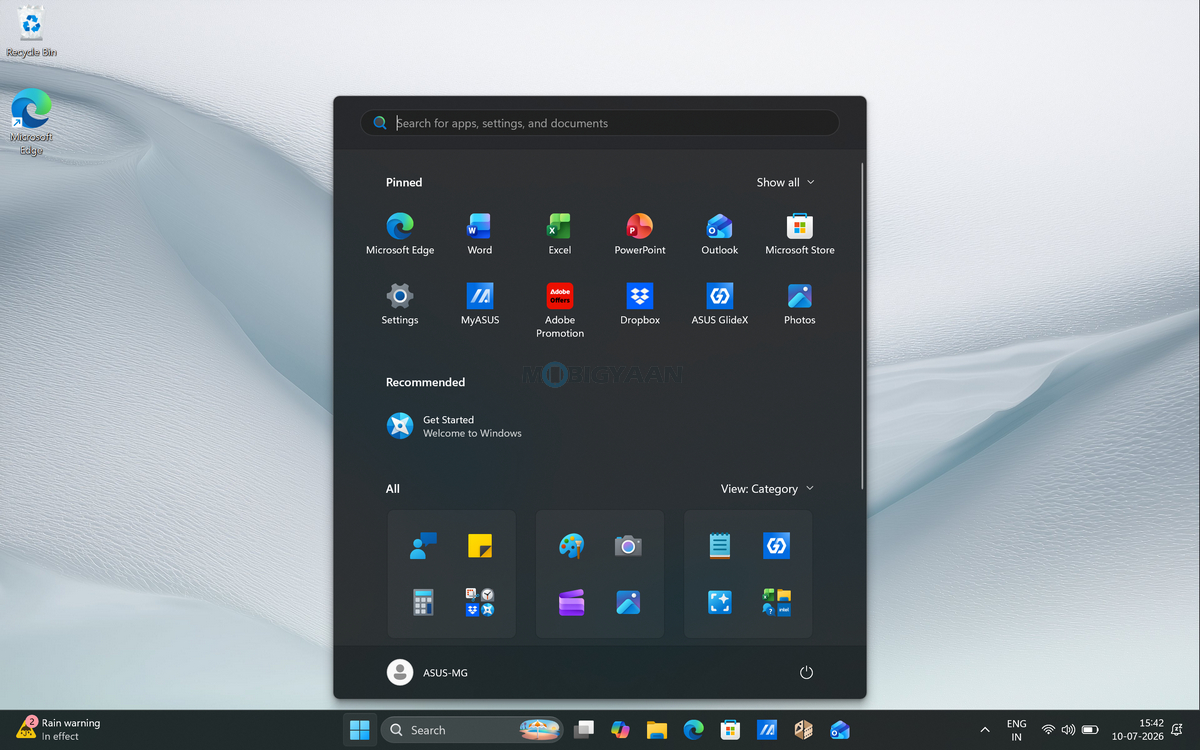This screenshot has height=750, width=1200.
Task: Expand the folder with Excel and Intel icons
Action: 776,602
